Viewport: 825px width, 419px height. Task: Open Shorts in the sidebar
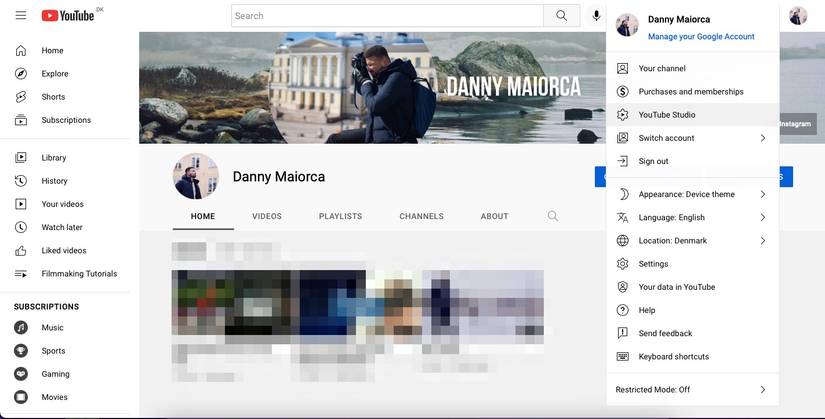[65, 97]
